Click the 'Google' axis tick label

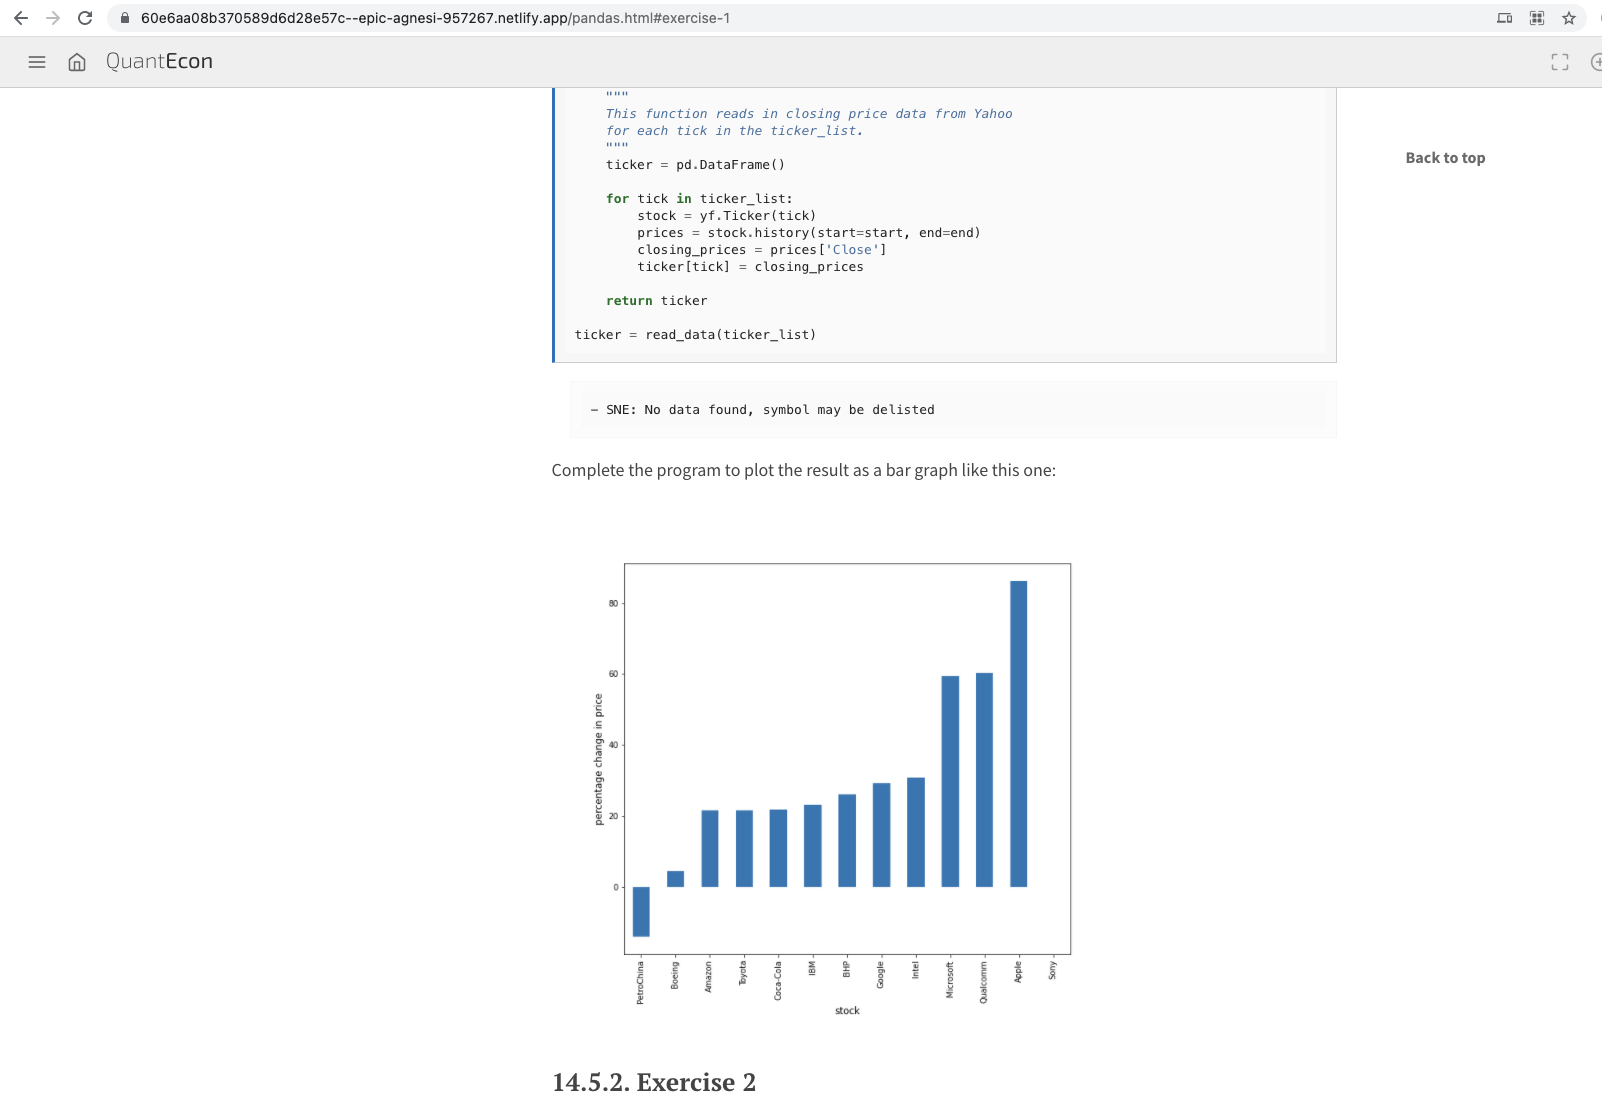[880, 975]
